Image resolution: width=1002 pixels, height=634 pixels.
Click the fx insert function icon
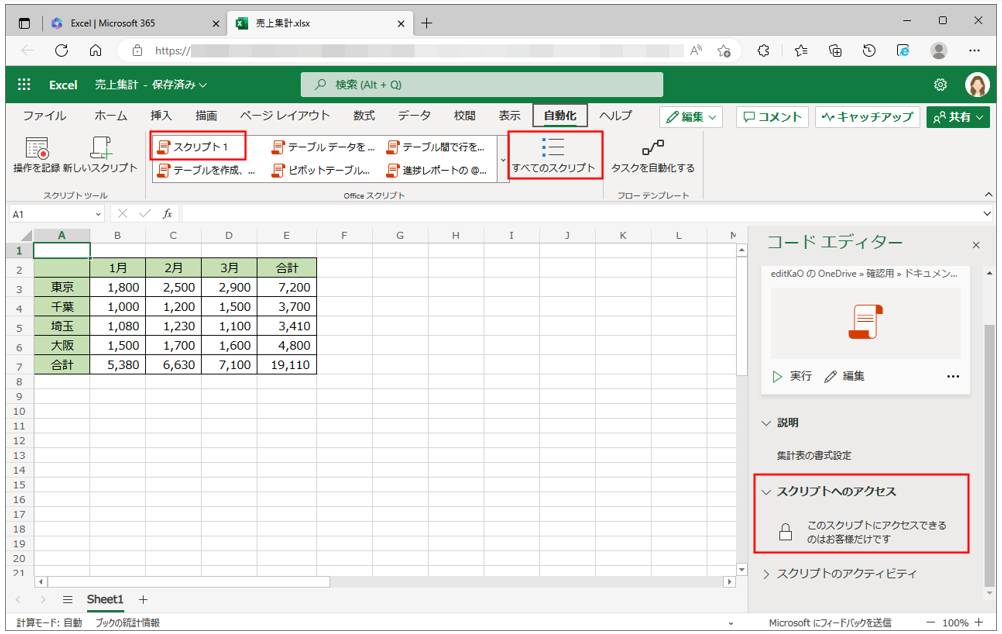point(167,213)
